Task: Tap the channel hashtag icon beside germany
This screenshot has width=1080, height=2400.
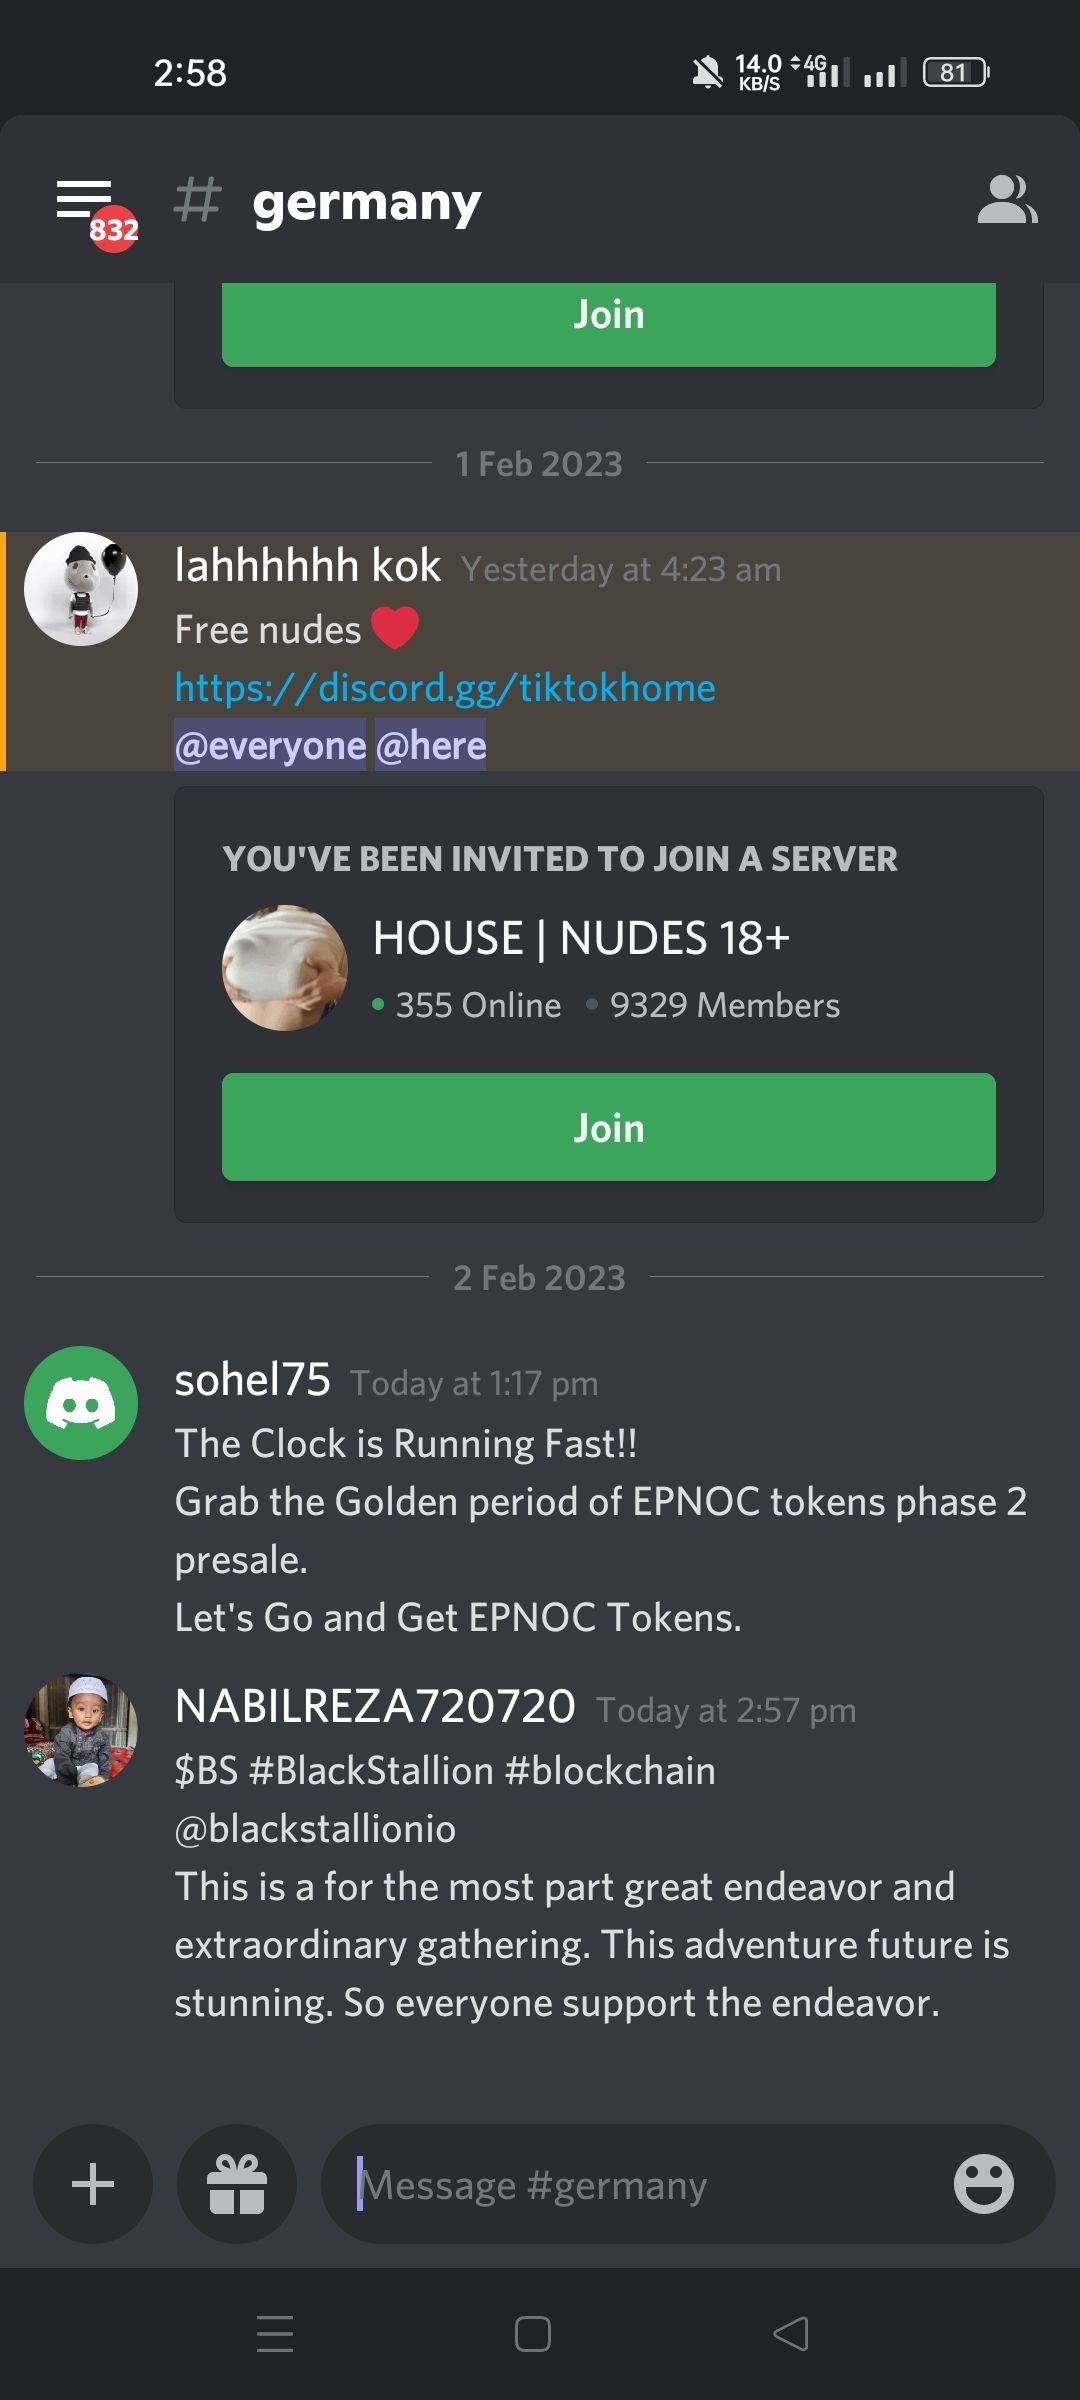Action: pyautogui.click(x=197, y=199)
